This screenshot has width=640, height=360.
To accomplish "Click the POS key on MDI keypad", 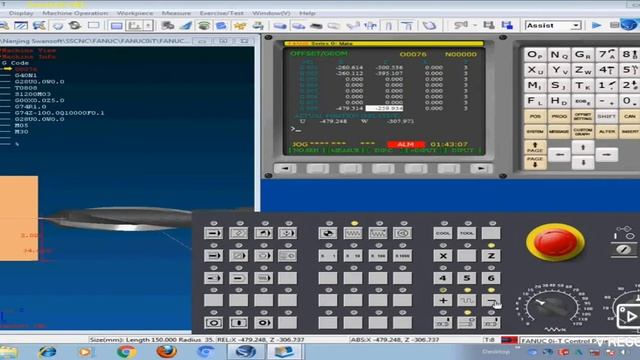I will 535,116.
